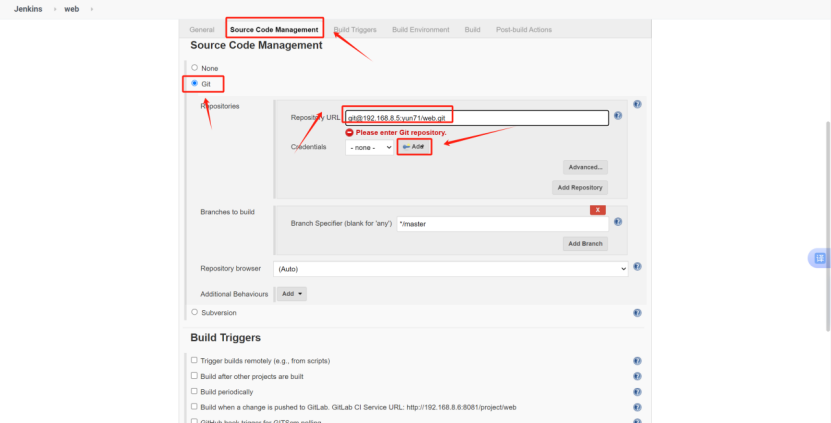Expand the Repository browser Auto dropdown

[450, 269]
